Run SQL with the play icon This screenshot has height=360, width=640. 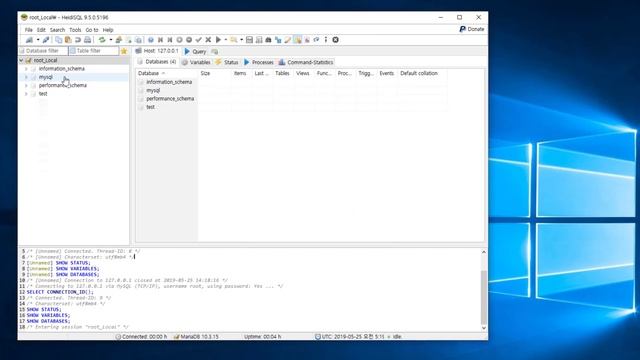(218, 40)
